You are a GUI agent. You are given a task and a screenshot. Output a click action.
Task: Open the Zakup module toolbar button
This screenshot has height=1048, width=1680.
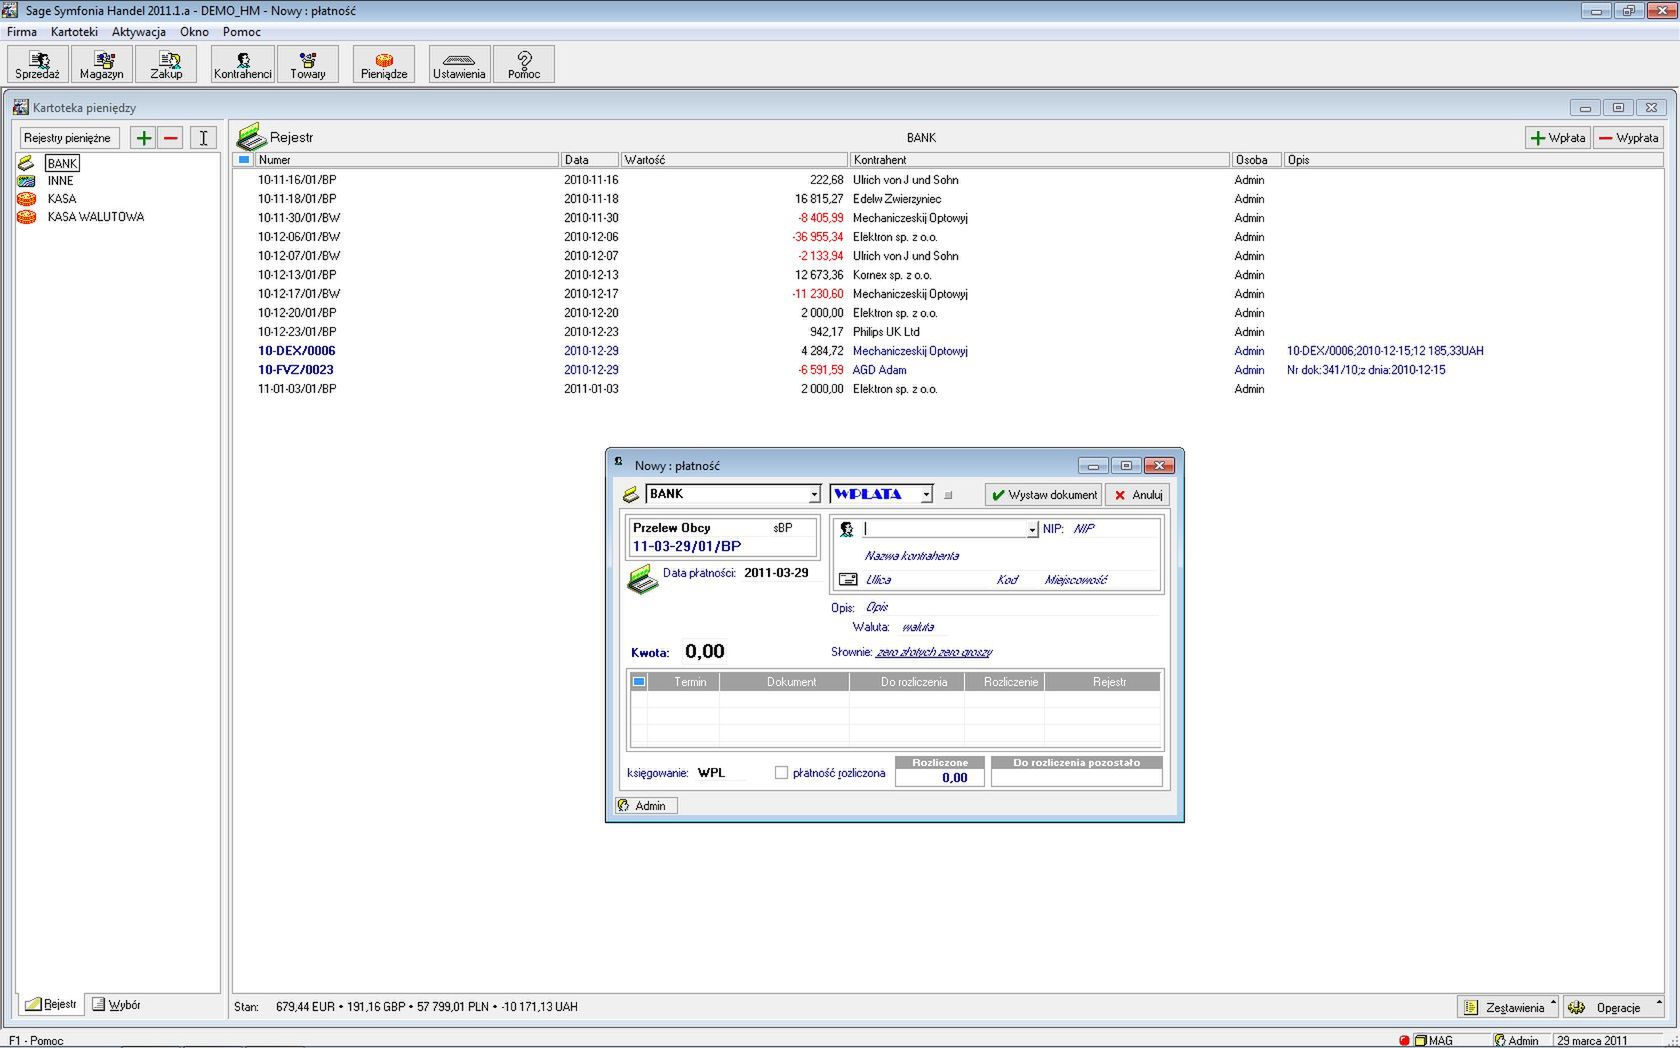tap(166, 64)
